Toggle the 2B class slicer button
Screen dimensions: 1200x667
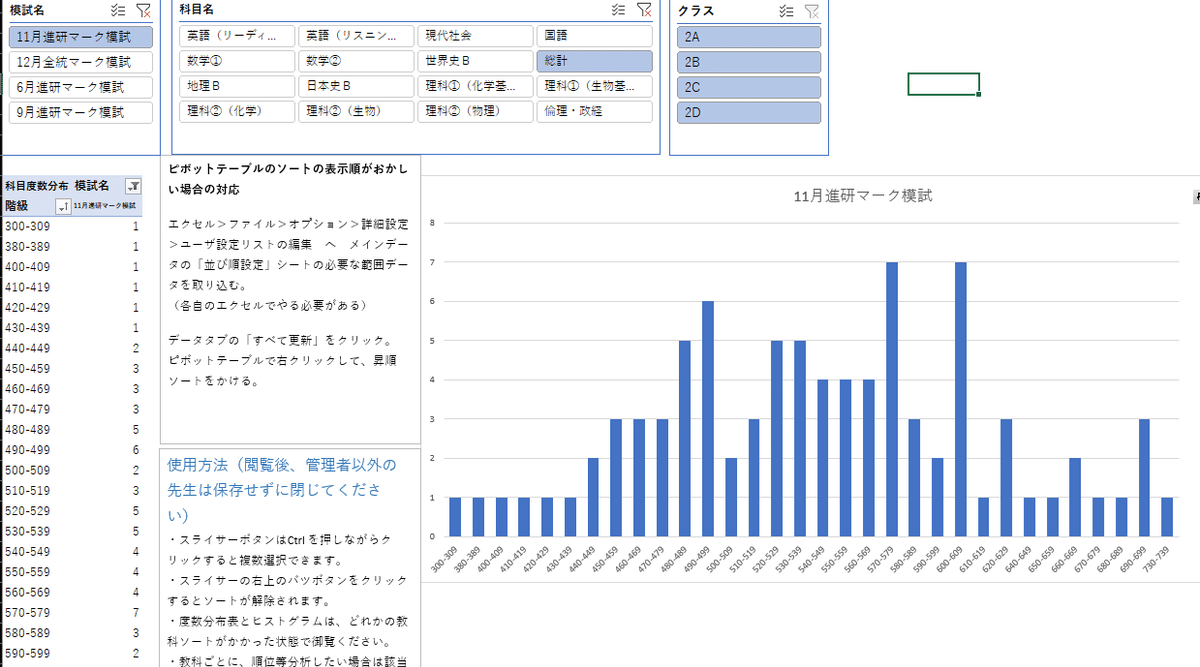(747, 60)
